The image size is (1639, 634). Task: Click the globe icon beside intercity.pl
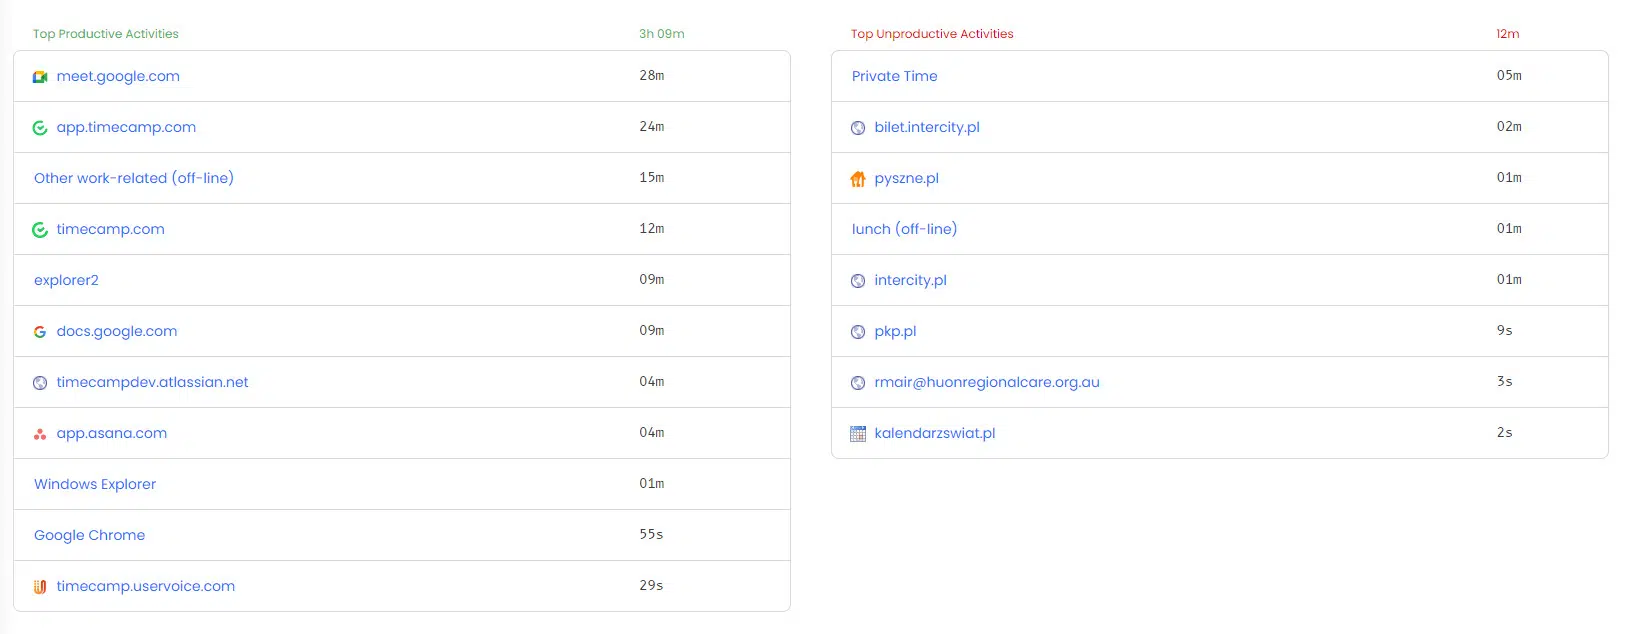point(858,281)
